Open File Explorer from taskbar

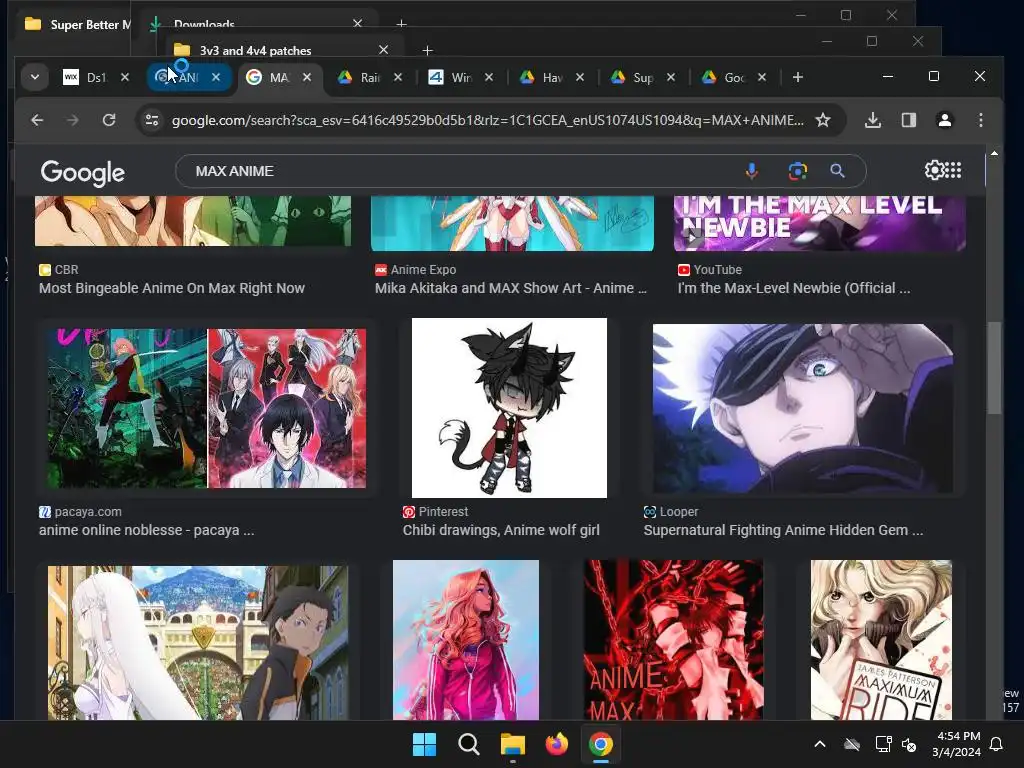click(x=513, y=744)
